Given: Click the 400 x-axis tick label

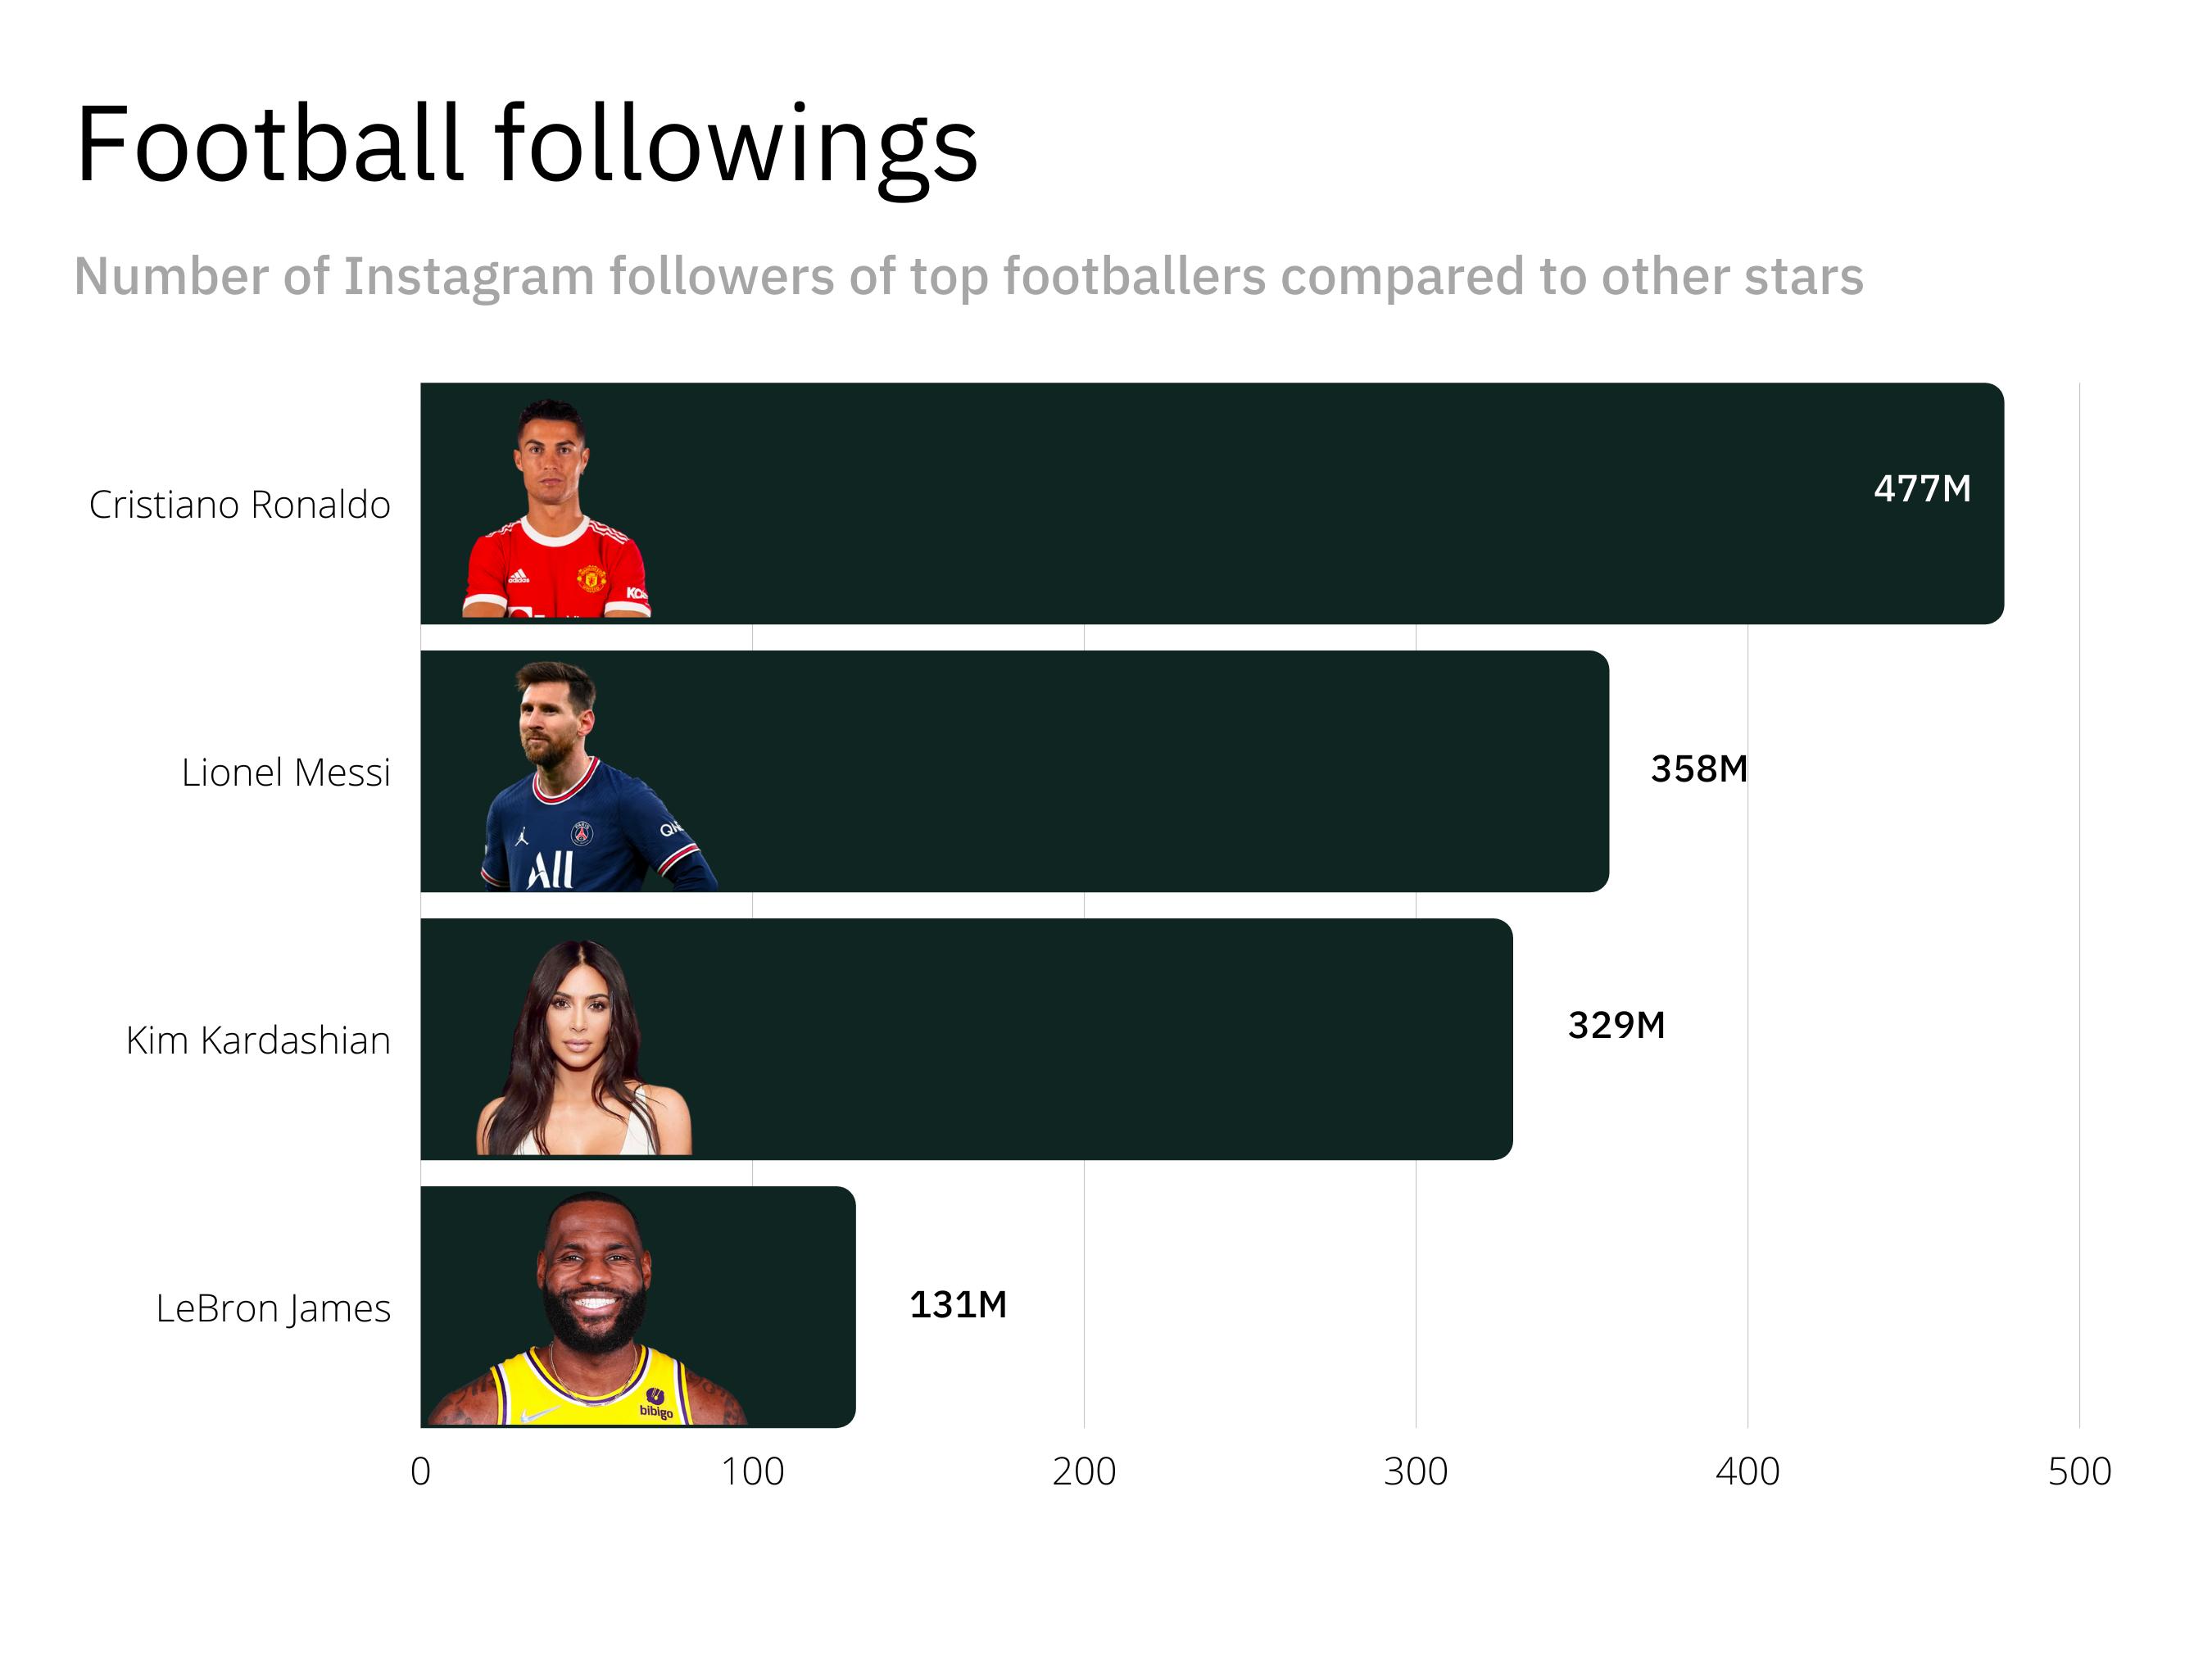Looking at the screenshot, I should [x=1748, y=1472].
